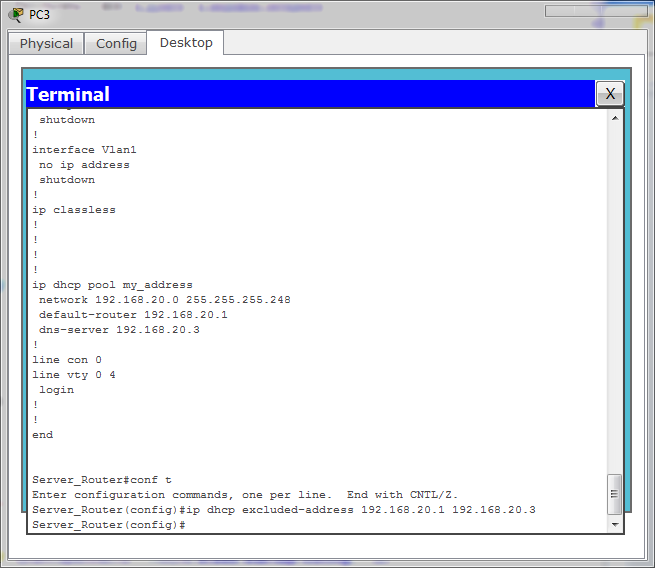Image resolution: width=655 pixels, height=568 pixels.
Task: Click the 'end' line
Action: click(x=43, y=435)
